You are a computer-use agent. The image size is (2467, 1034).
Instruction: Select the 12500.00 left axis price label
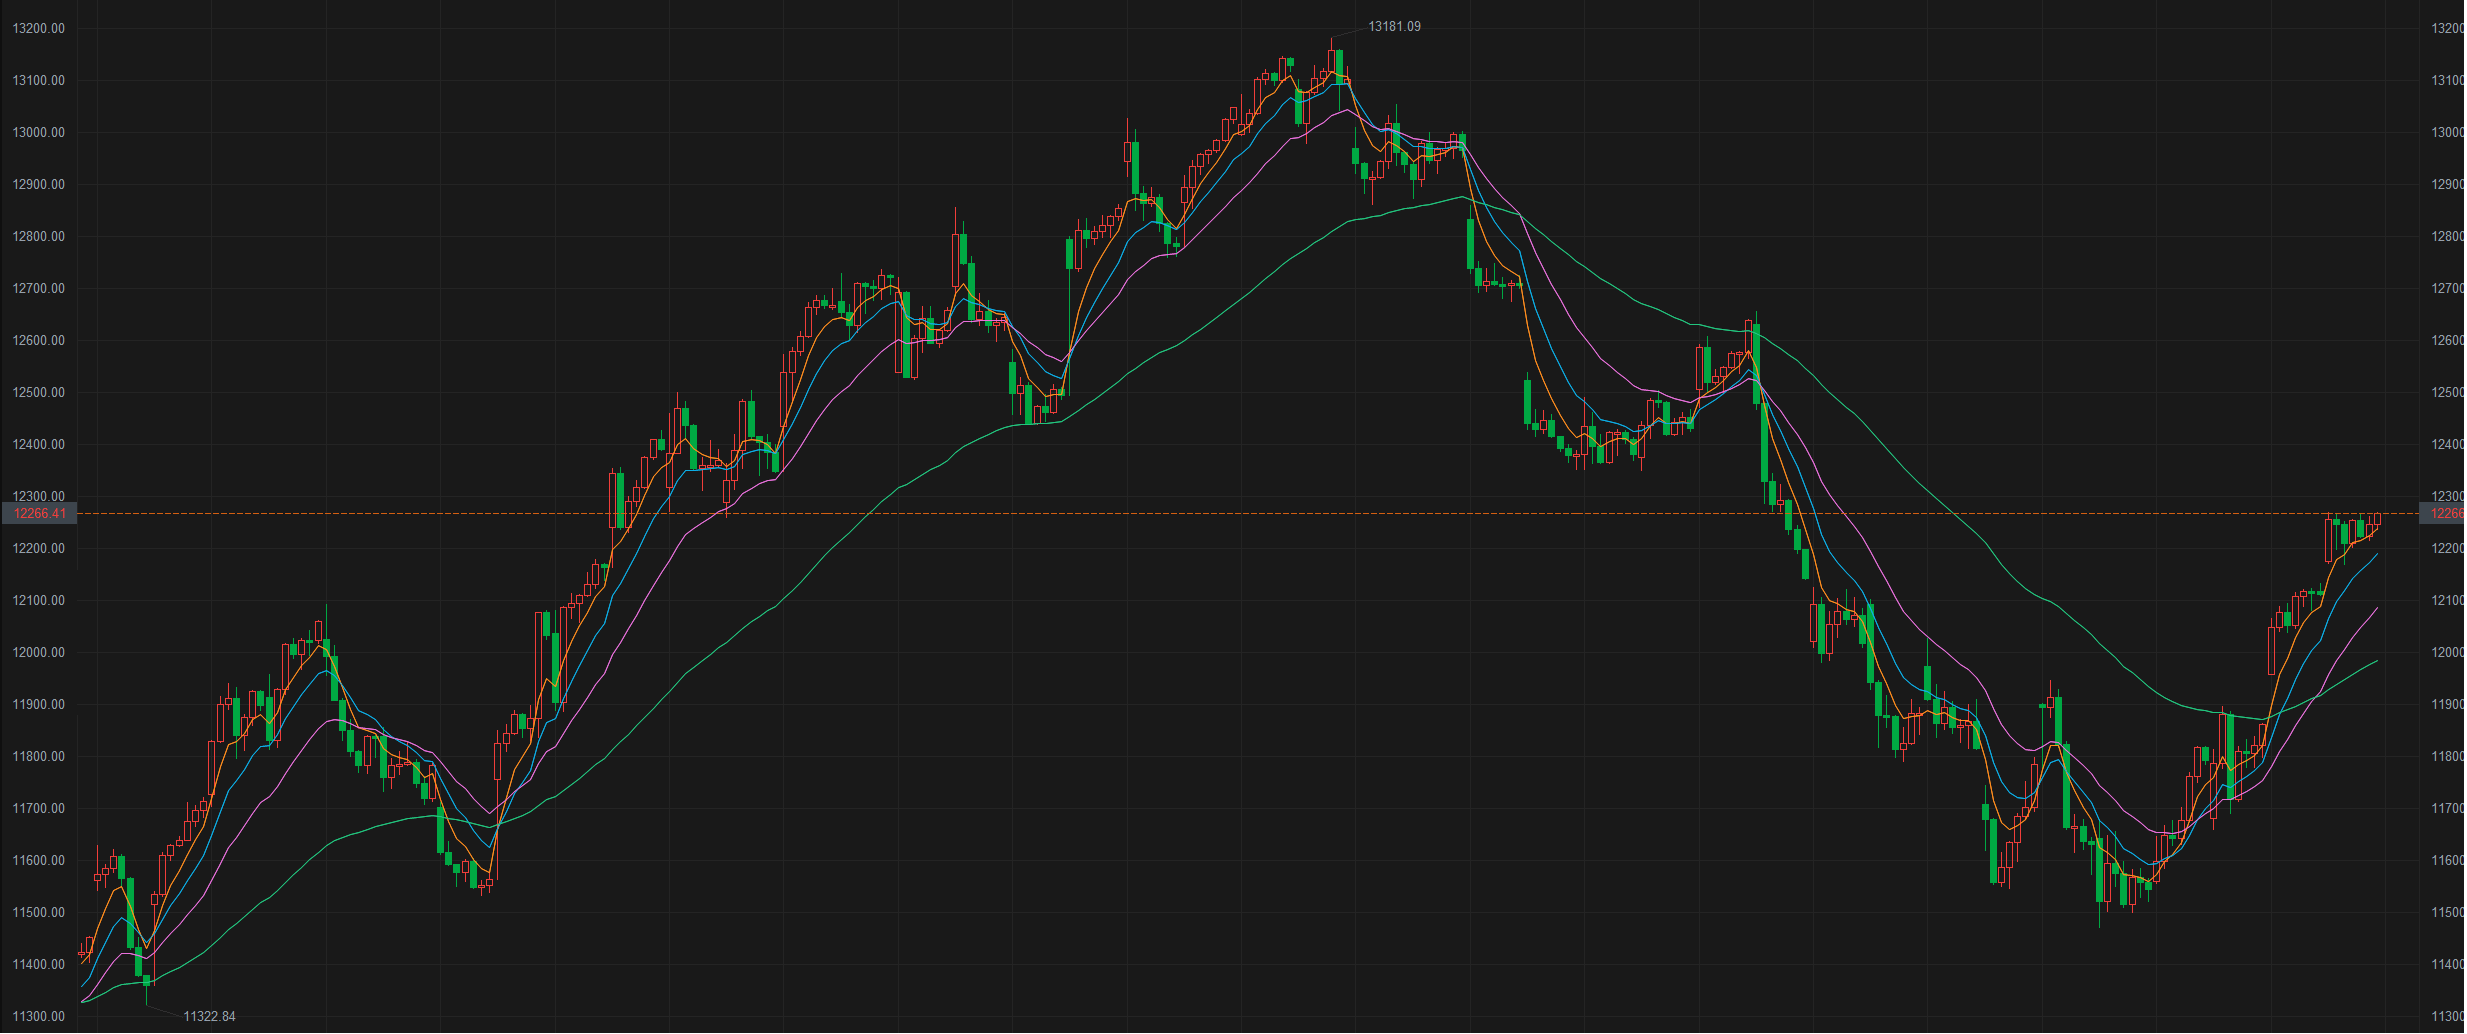pos(38,392)
